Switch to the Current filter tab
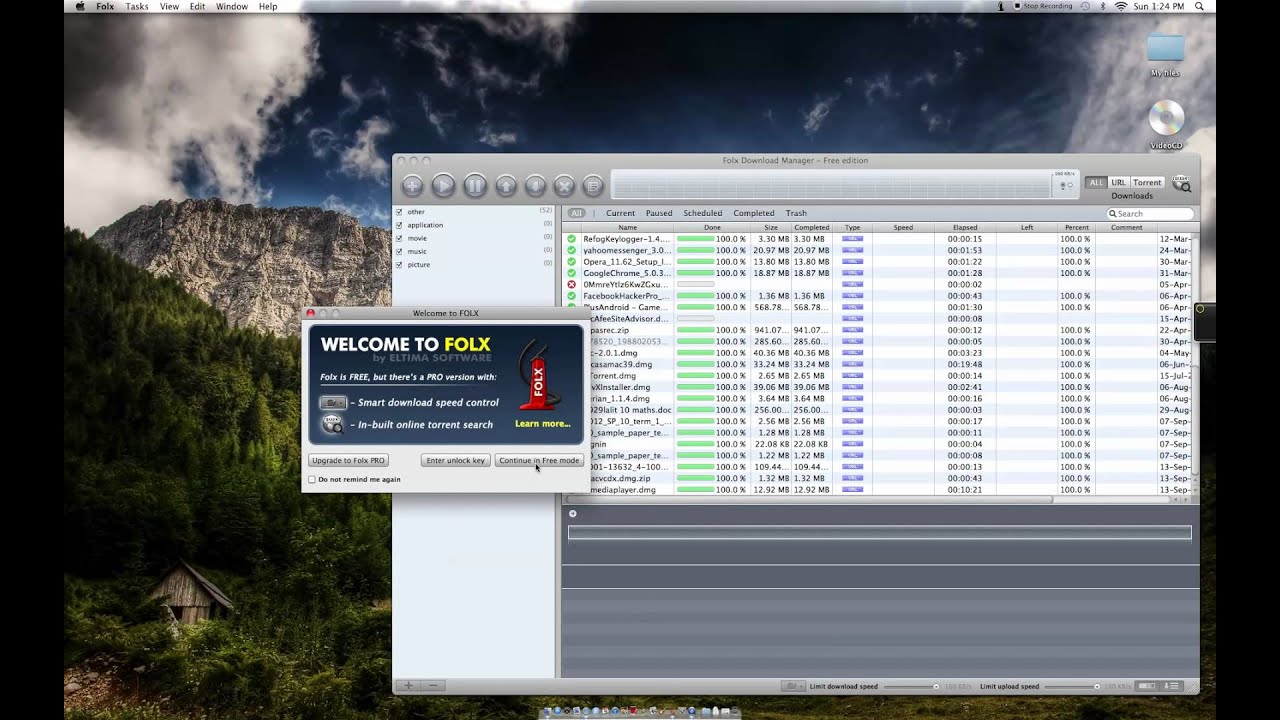The image size is (1280, 720). (x=620, y=213)
